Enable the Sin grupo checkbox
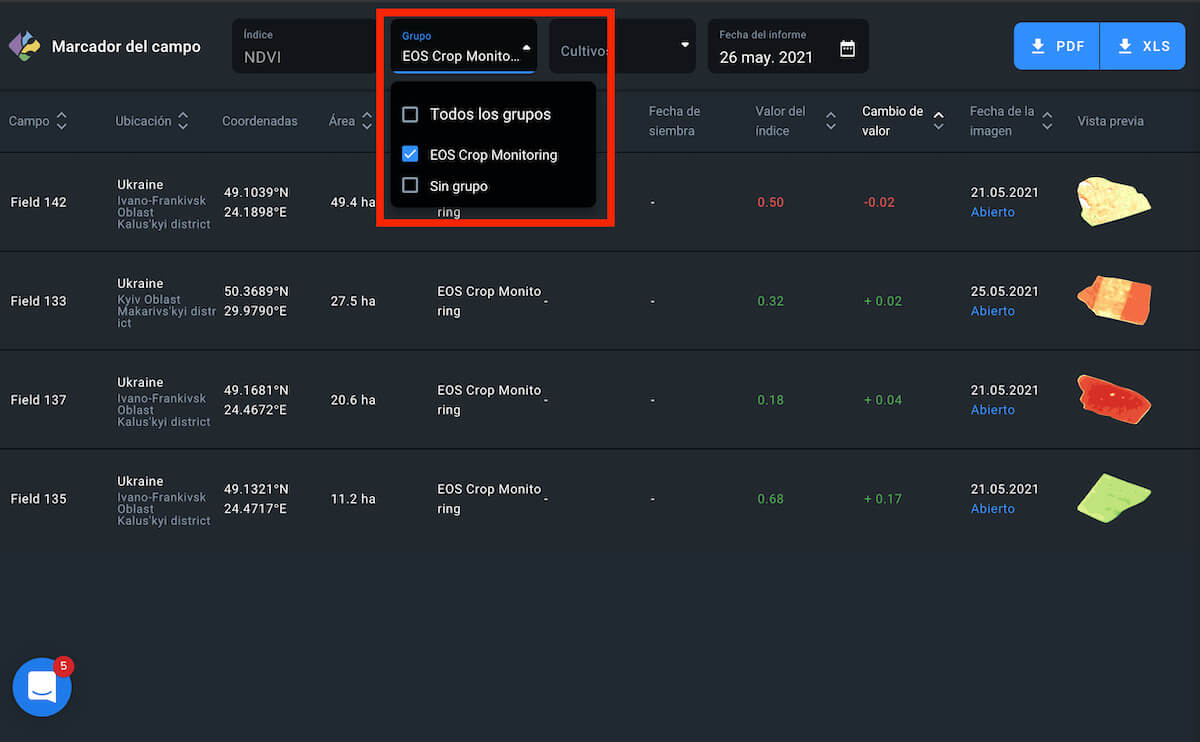 coord(410,185)
